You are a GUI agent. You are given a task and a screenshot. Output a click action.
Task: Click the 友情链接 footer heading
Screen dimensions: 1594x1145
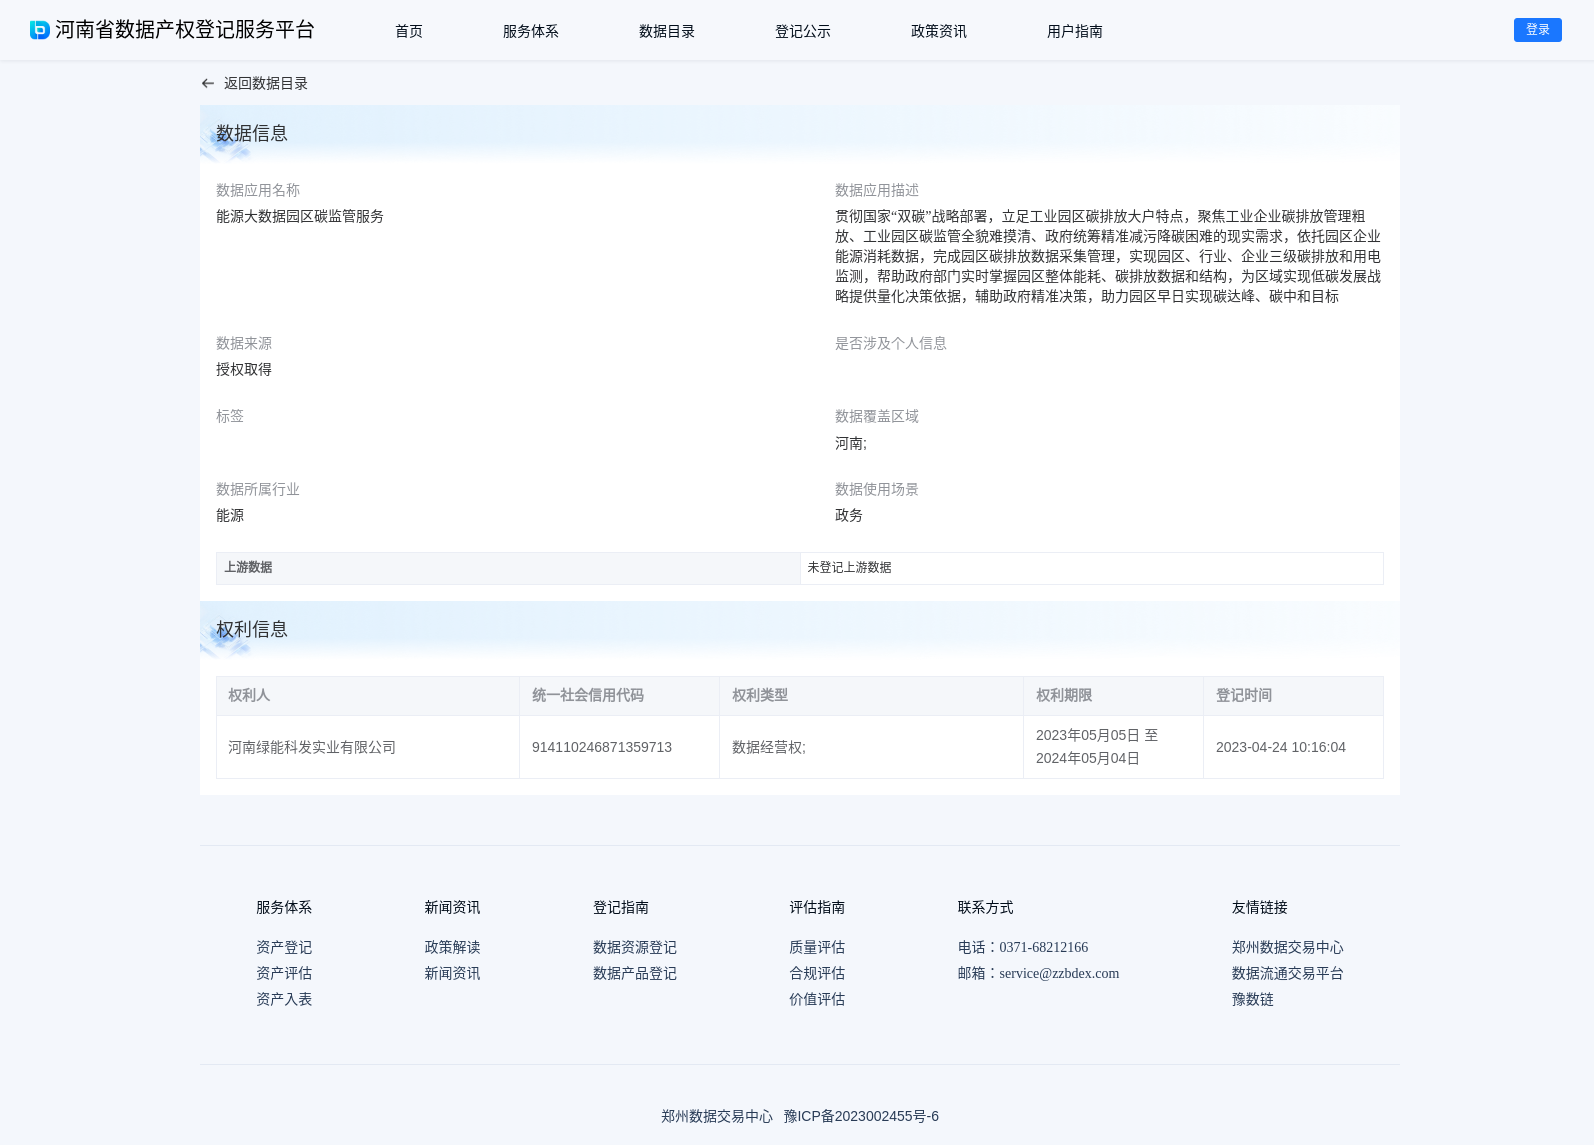[1260, 907]
